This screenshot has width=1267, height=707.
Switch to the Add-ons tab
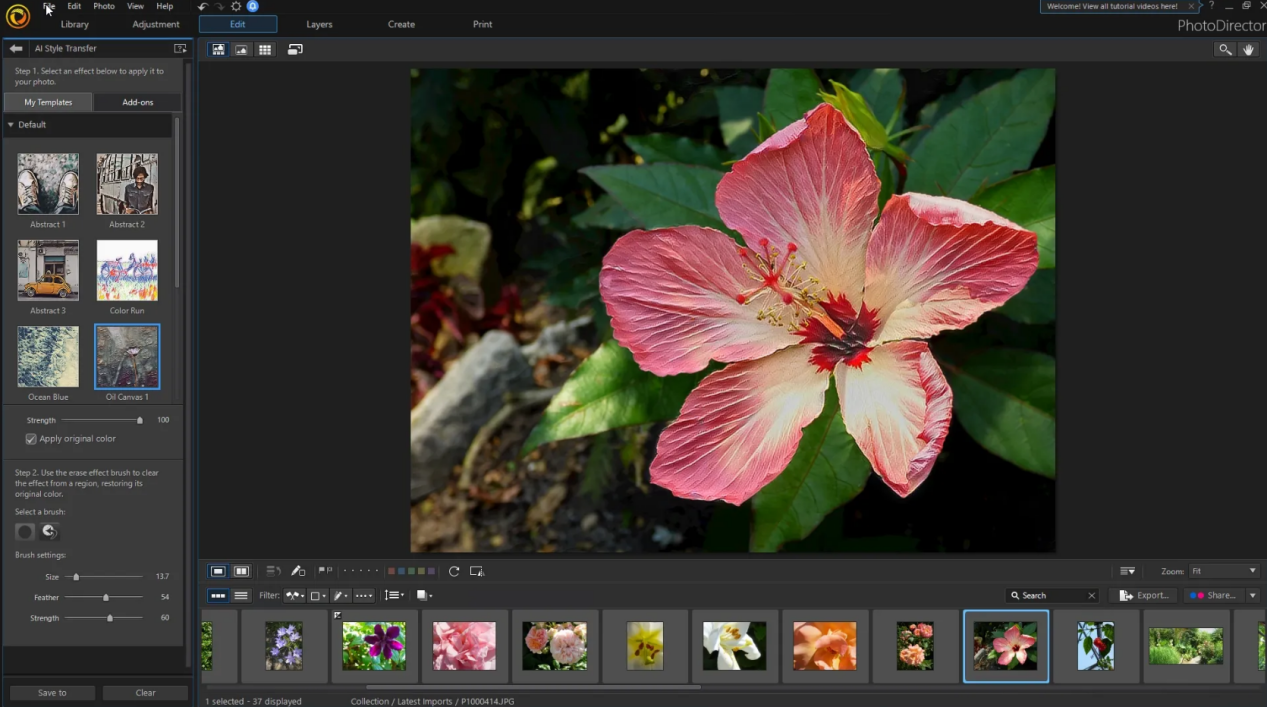point(137,102)
